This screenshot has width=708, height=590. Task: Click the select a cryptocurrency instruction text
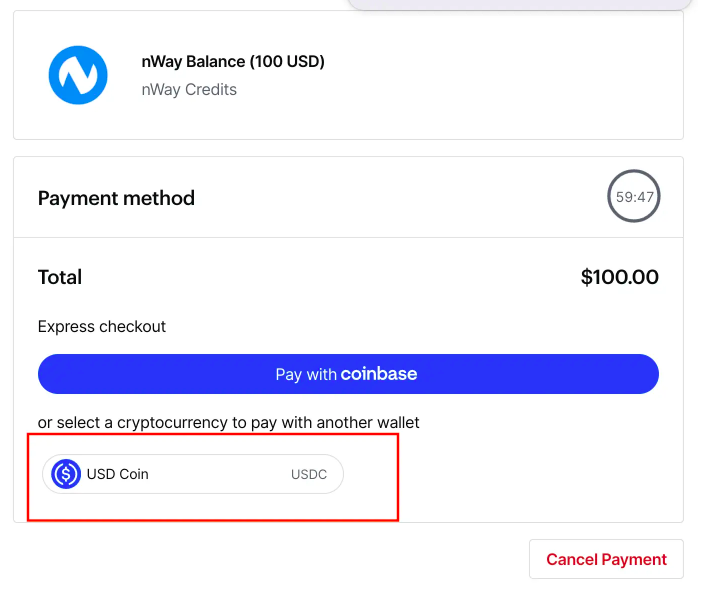[x=228, y=423]
